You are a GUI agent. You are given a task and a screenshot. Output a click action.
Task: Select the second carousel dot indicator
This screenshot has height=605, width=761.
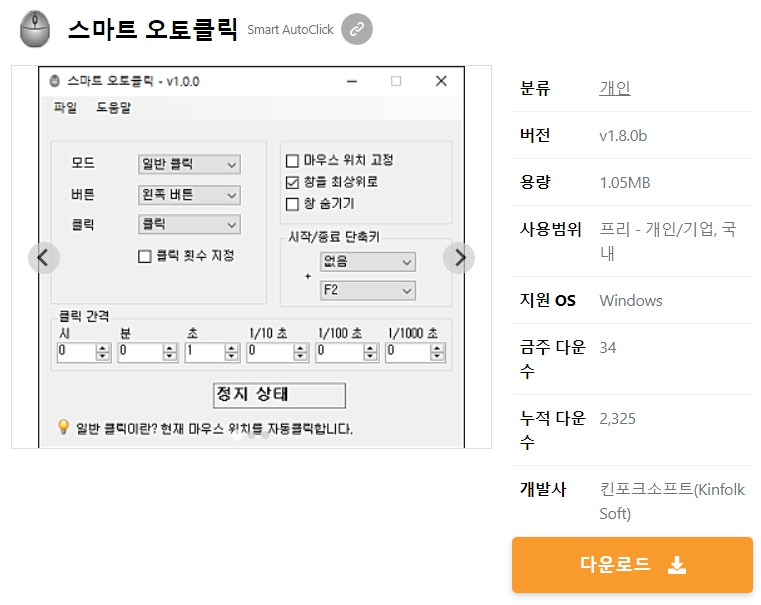point(251,436)
